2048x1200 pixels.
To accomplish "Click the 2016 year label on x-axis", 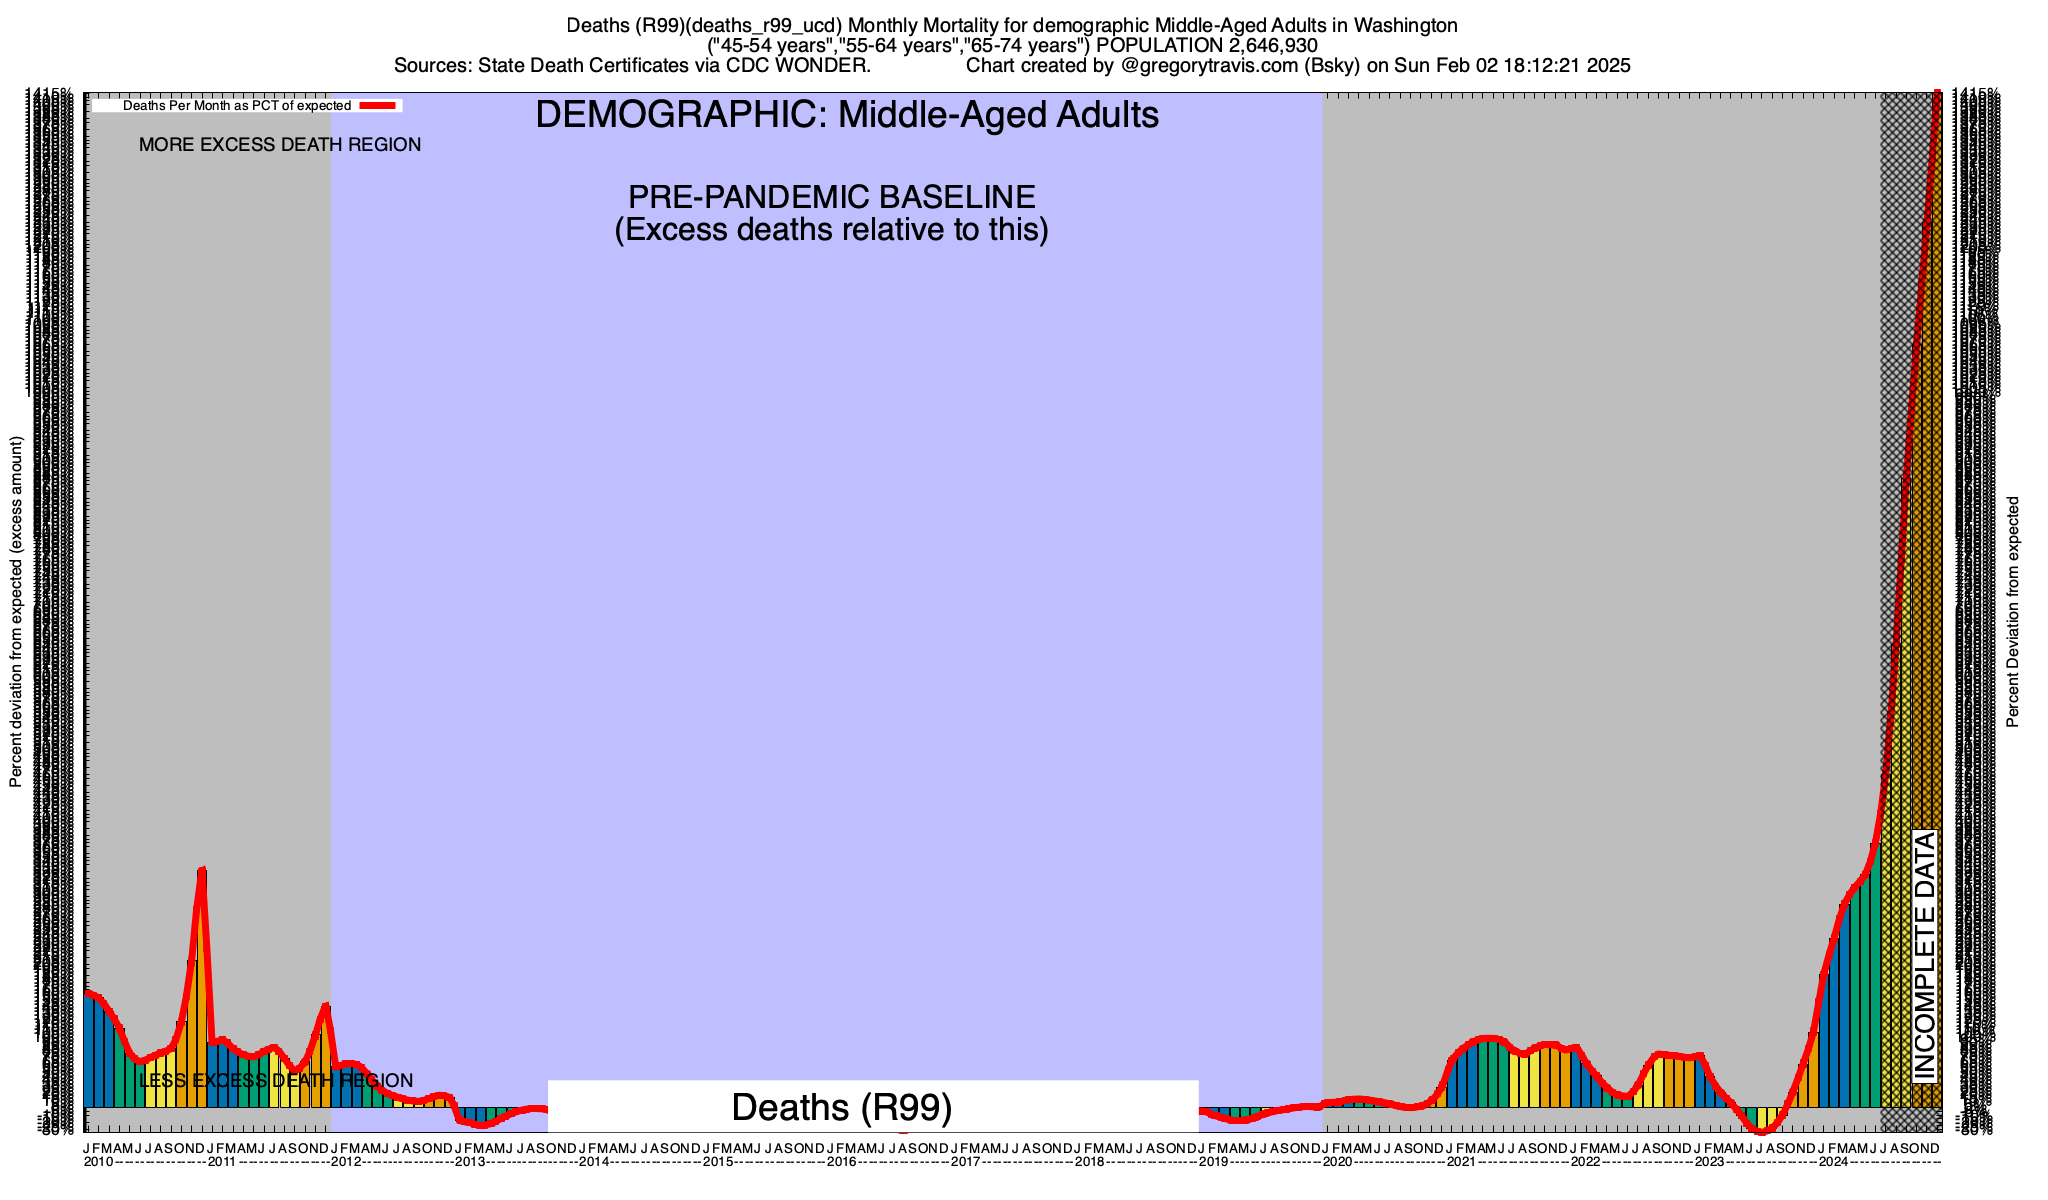I will coord(842,1162).
